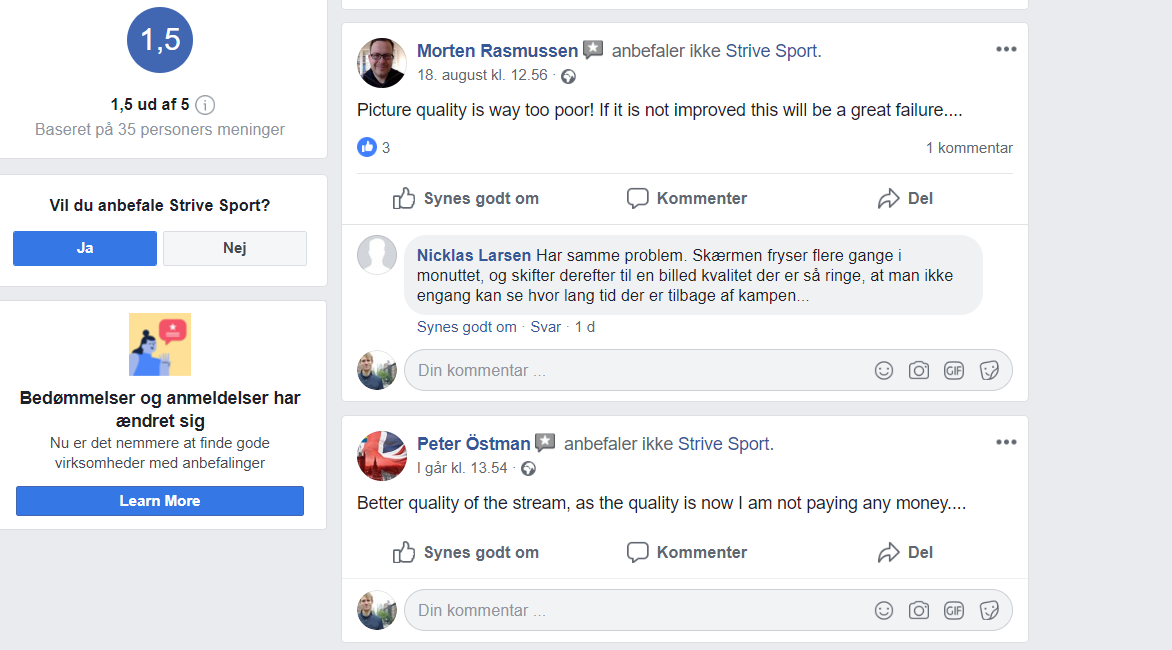Click the sticker icon in the Morten post comment box
The height and width of the screenshot is (650, 1172).
(x=989, y=370)
